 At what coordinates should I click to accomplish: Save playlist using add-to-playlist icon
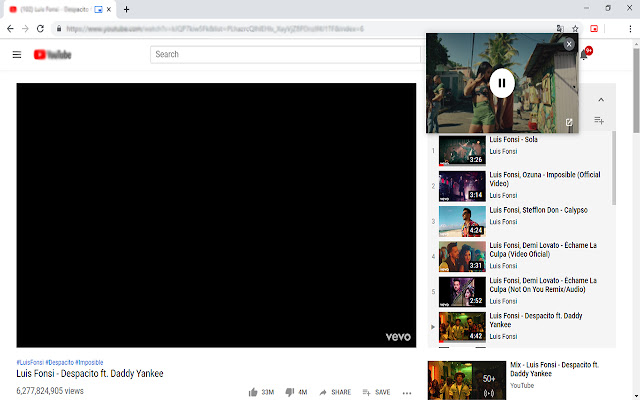[x=599, y=120]
